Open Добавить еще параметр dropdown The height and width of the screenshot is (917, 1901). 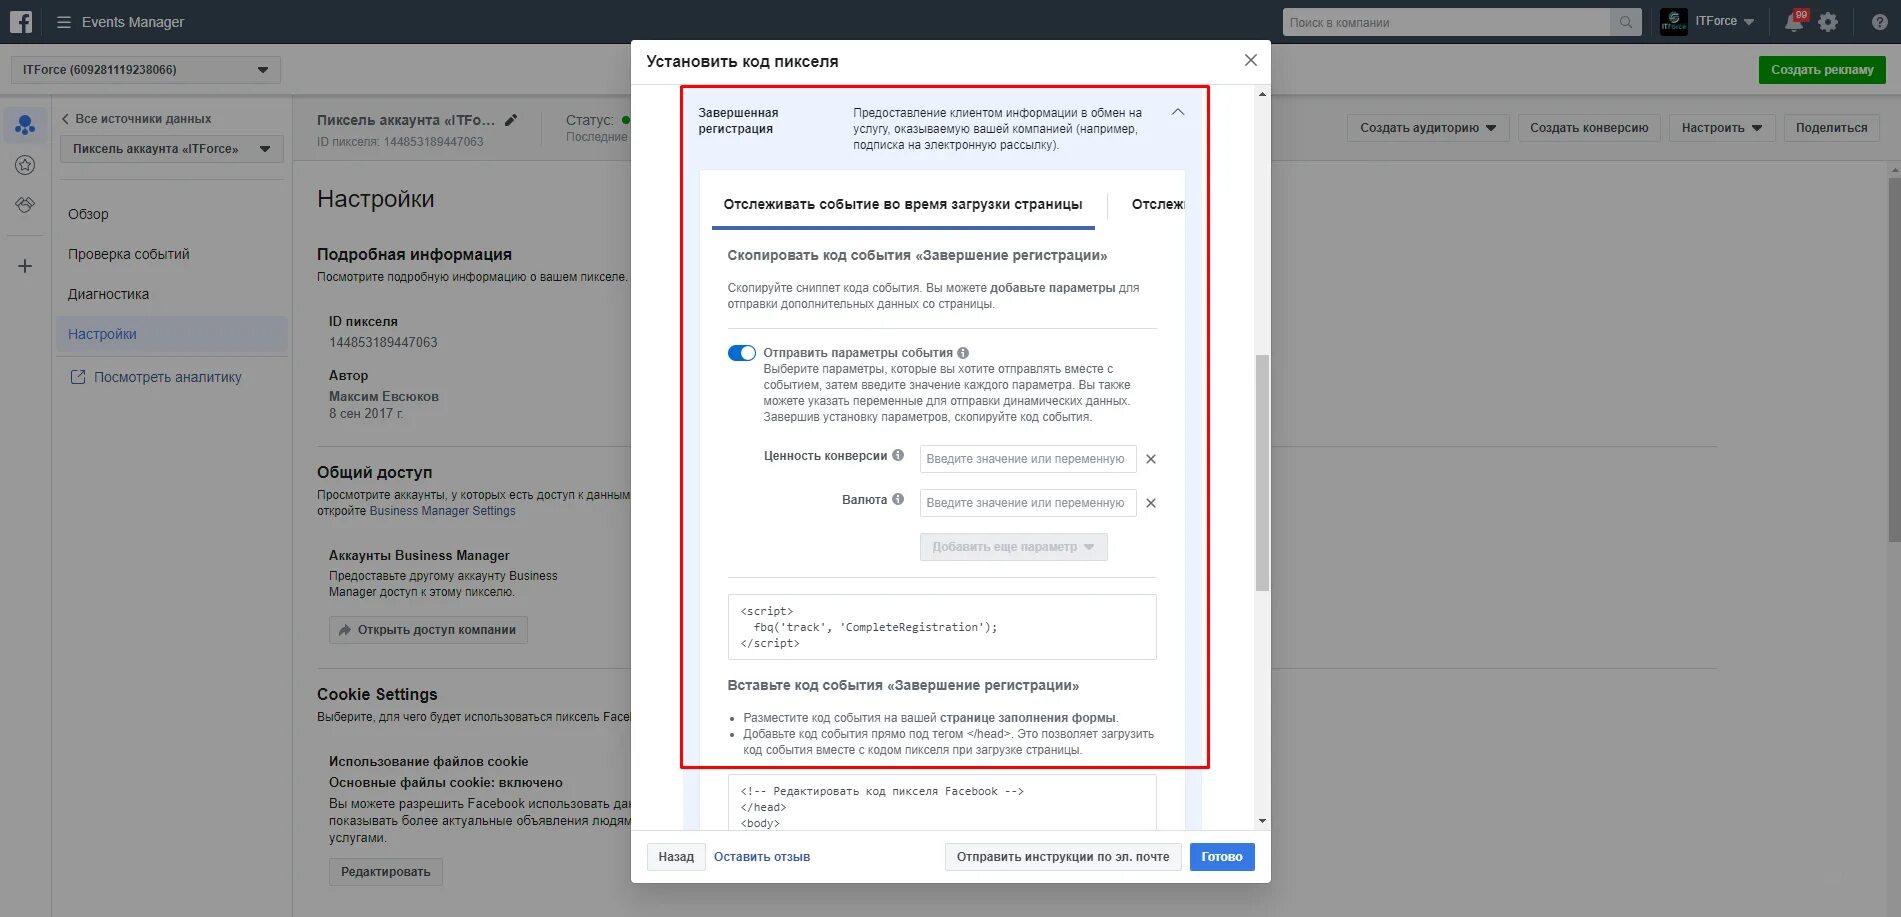(x=1013, y=547)
